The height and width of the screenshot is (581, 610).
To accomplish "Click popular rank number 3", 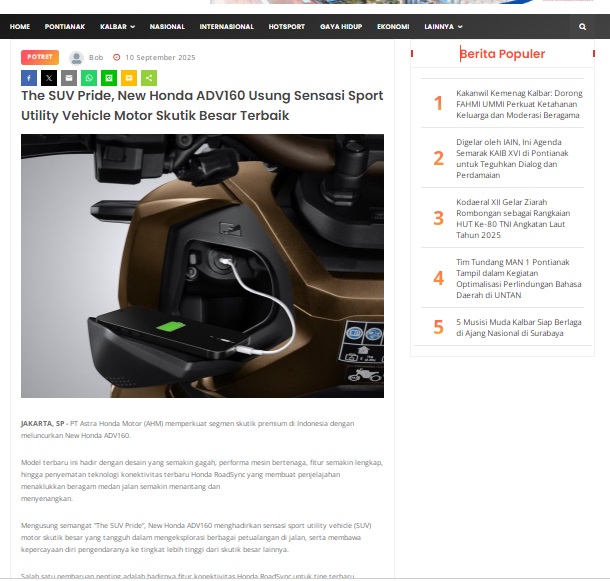I will [x=438, y=218].
